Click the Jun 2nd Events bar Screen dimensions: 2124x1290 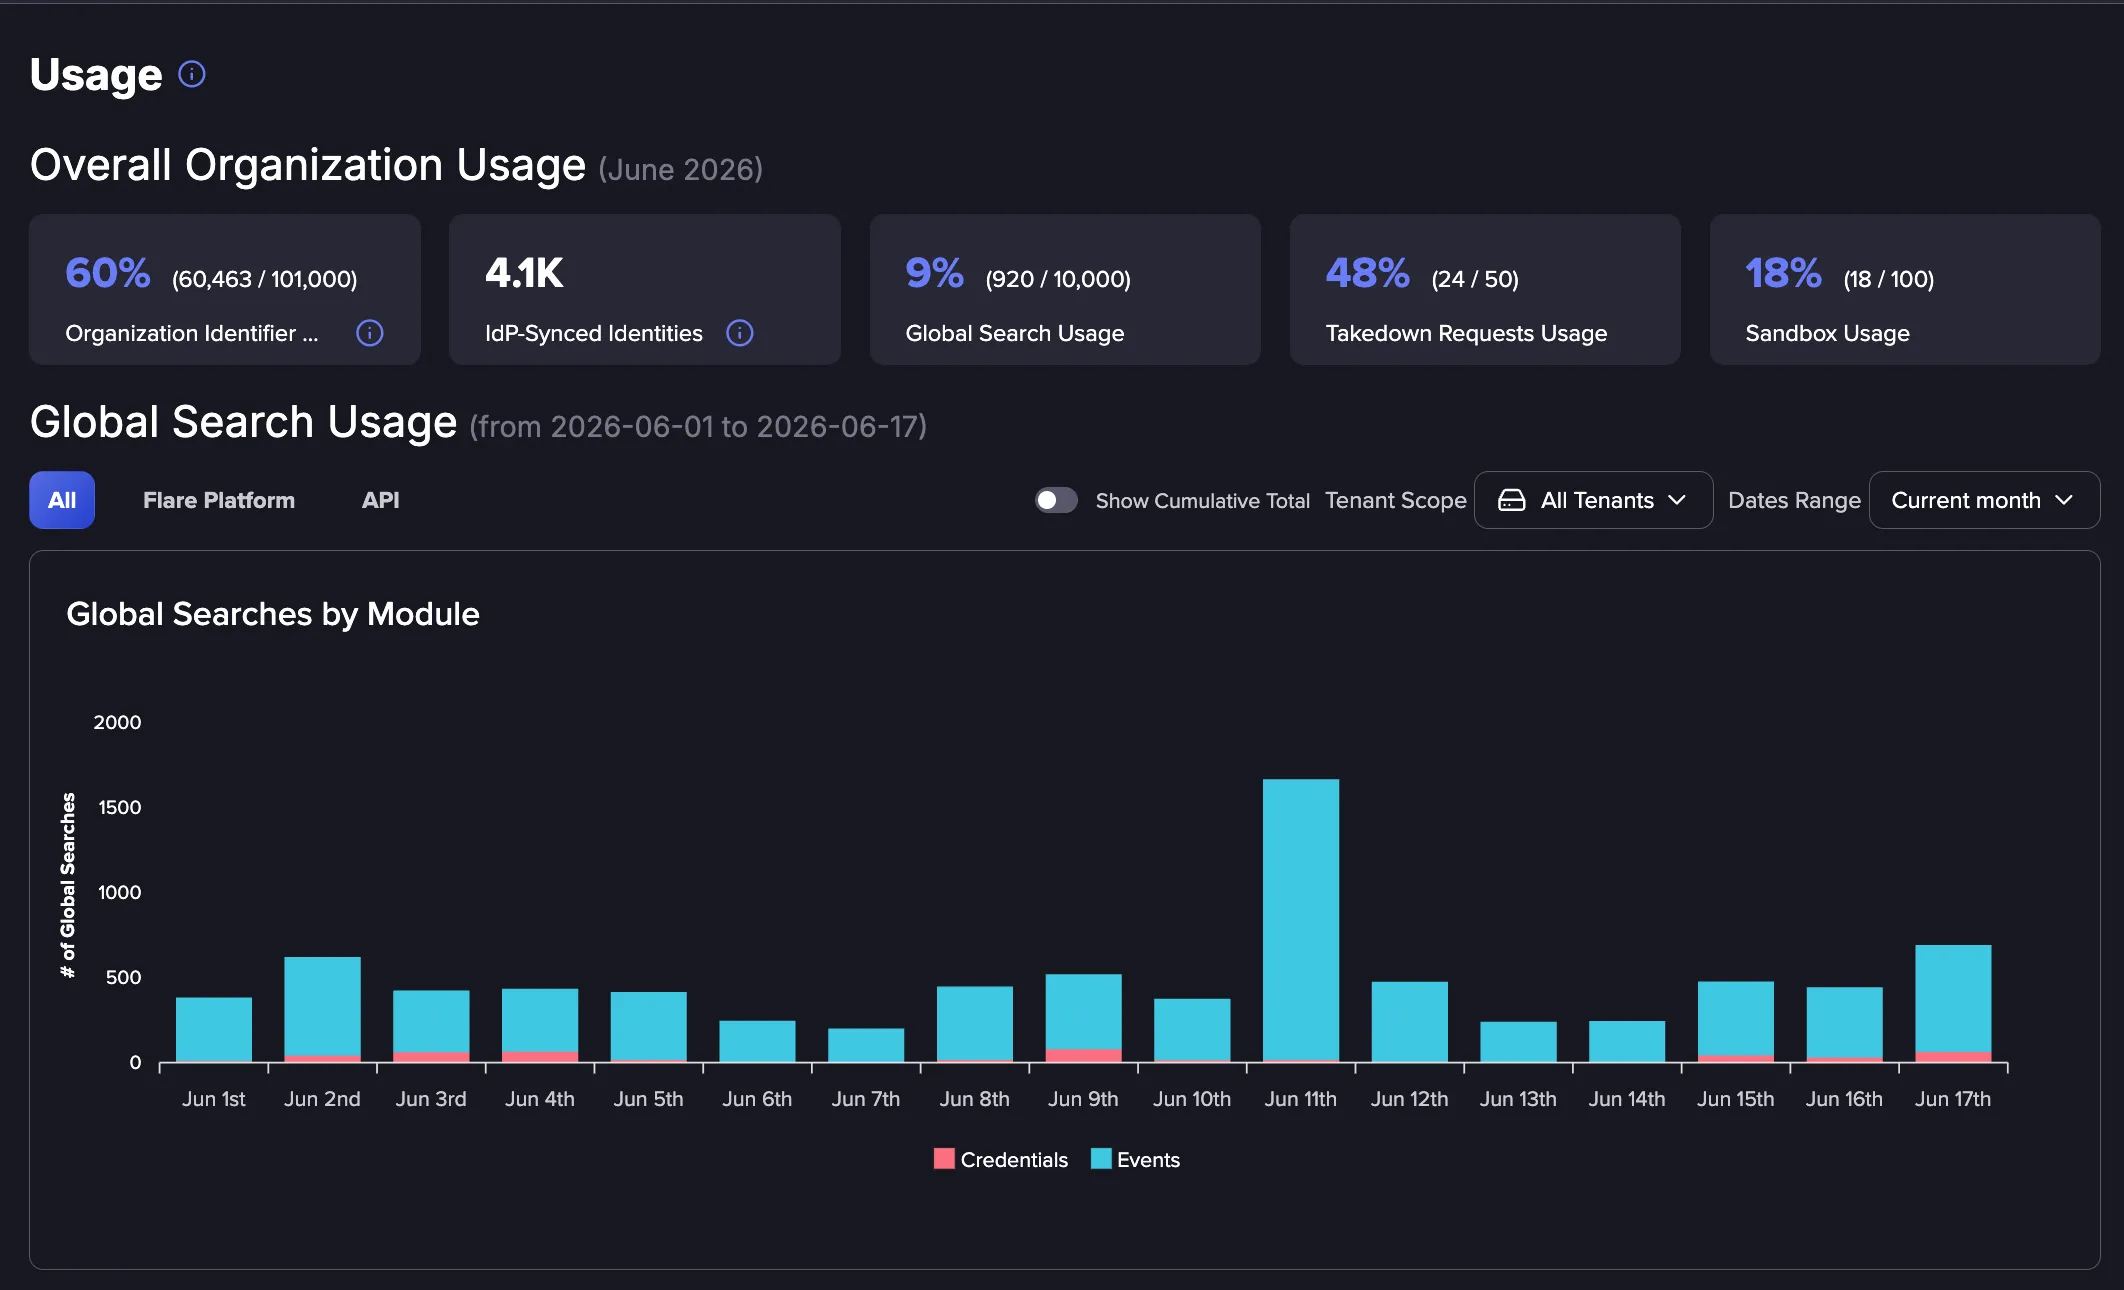point(322,1006)
